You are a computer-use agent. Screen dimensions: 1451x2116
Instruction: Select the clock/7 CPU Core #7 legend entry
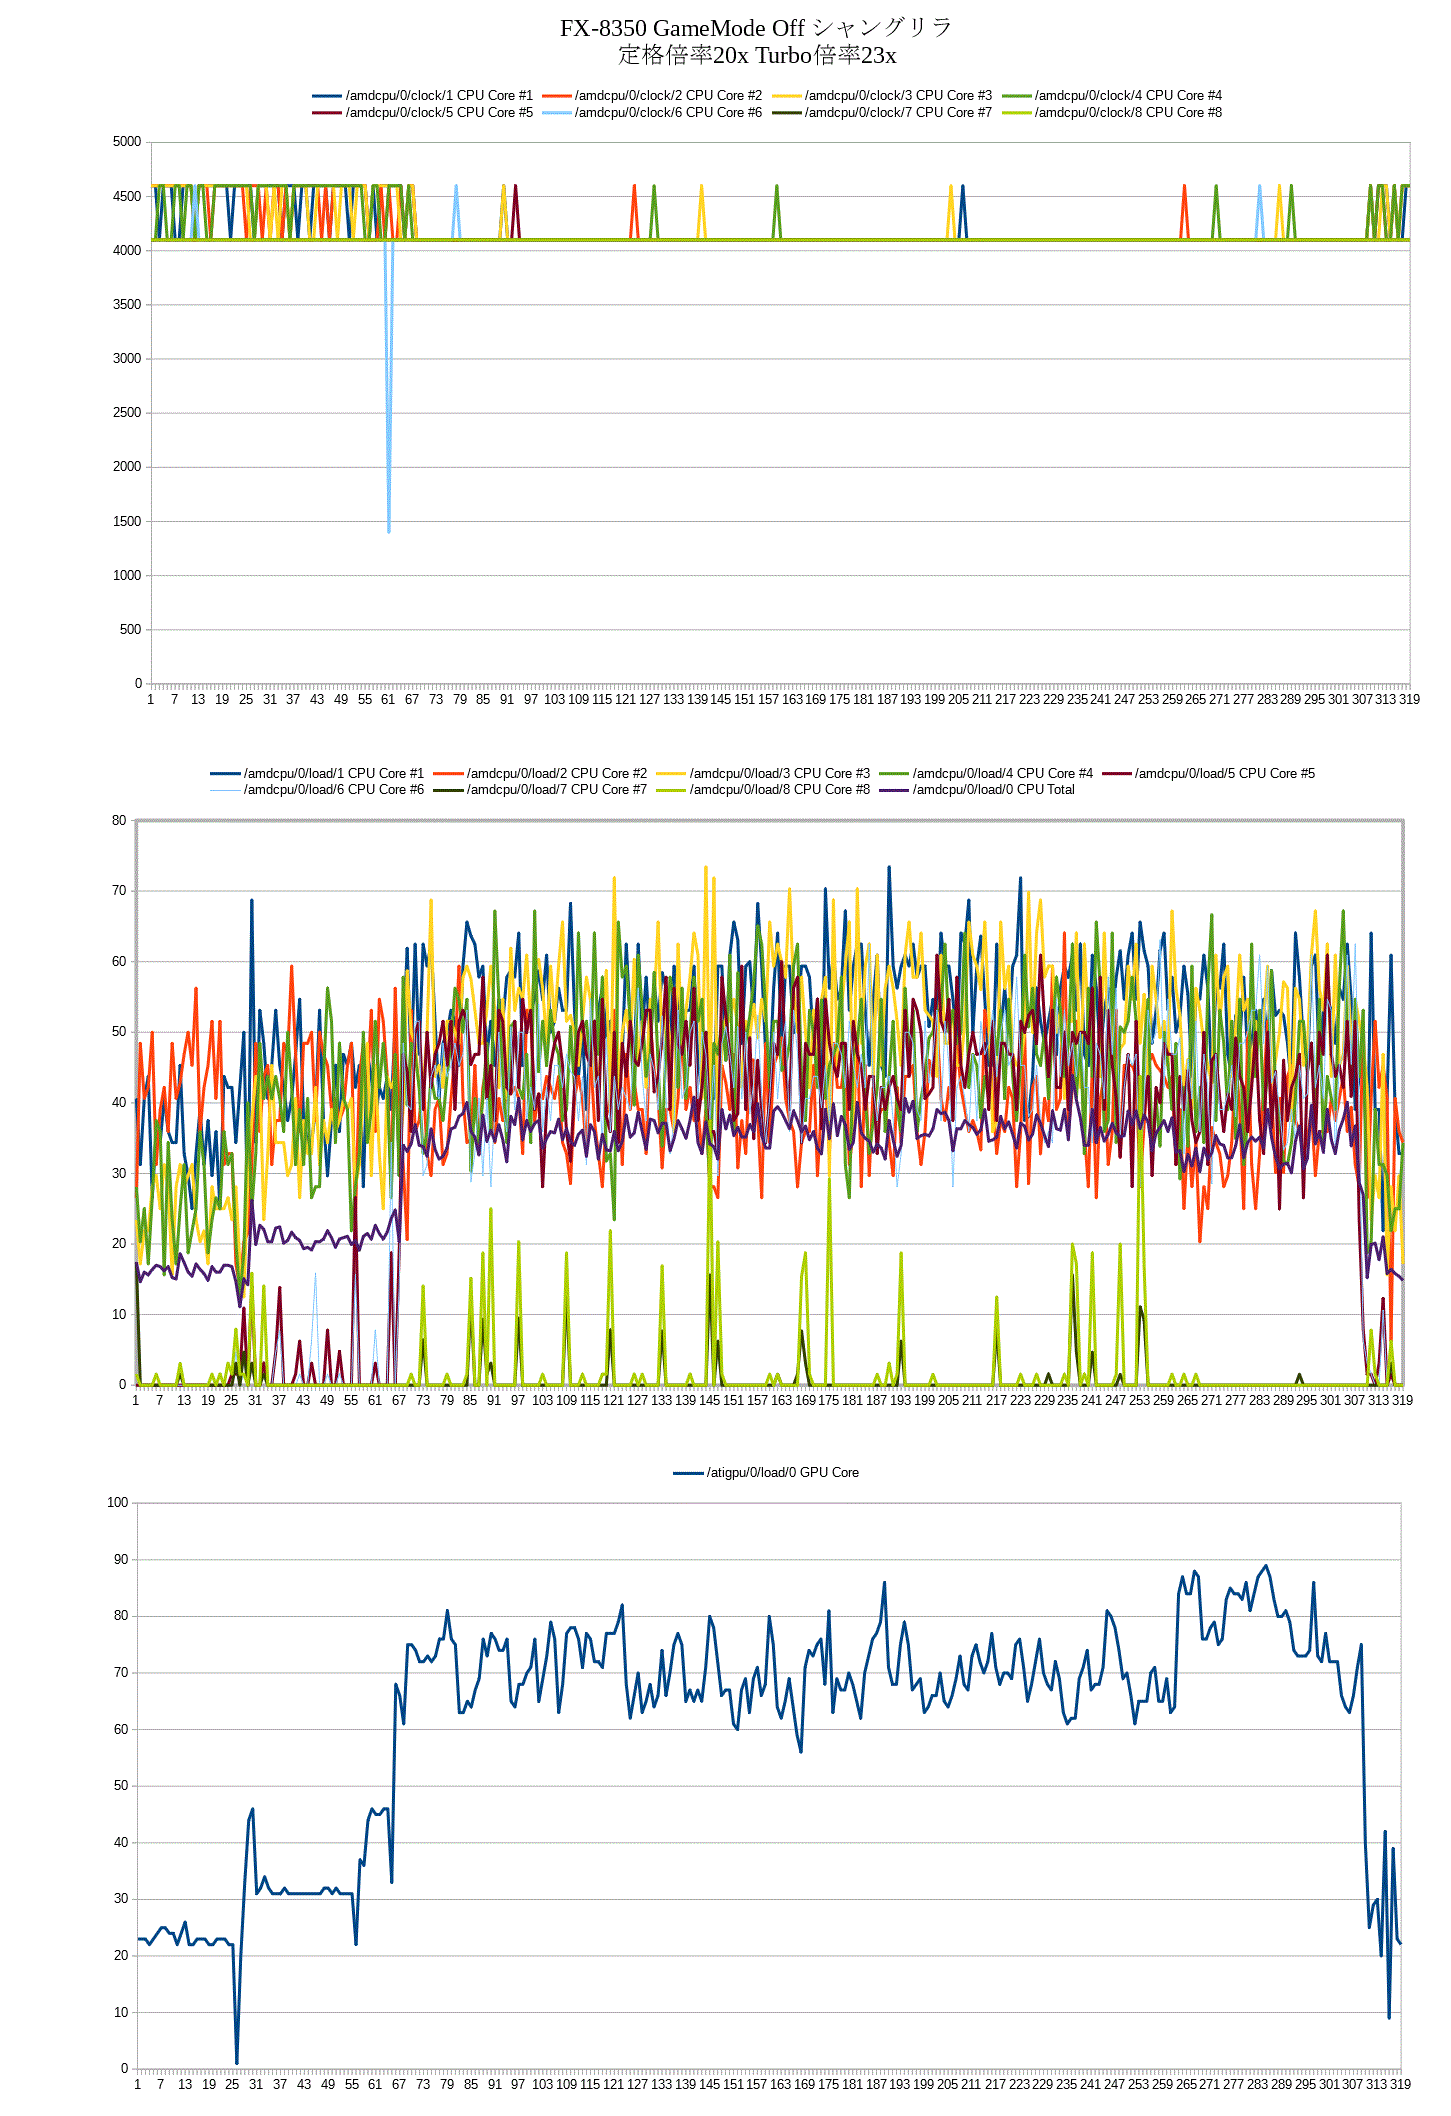pyautogui.click(x=898, y=113)
